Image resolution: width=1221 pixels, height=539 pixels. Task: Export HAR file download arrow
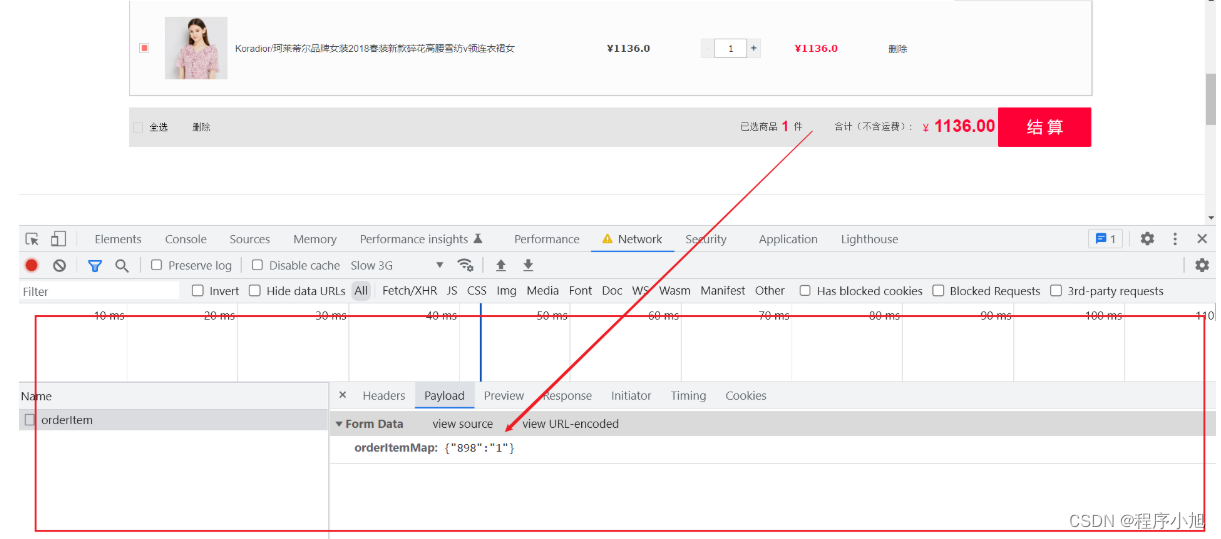pyautogui.click(x=528, y=265)
